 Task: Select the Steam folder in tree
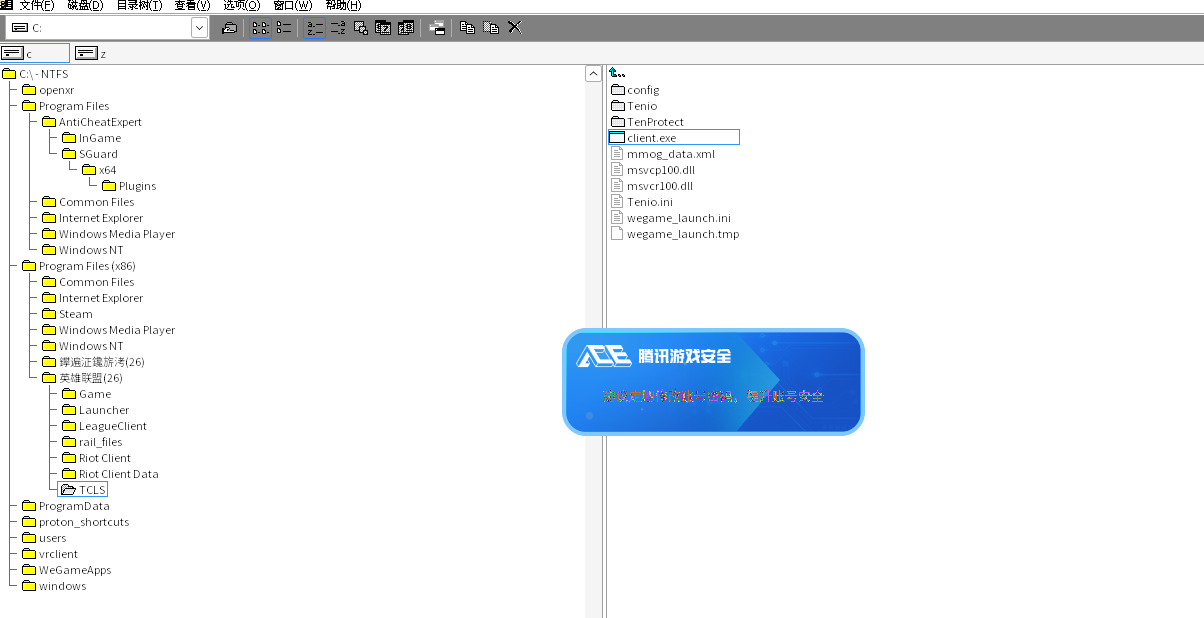tap(68, 314)
